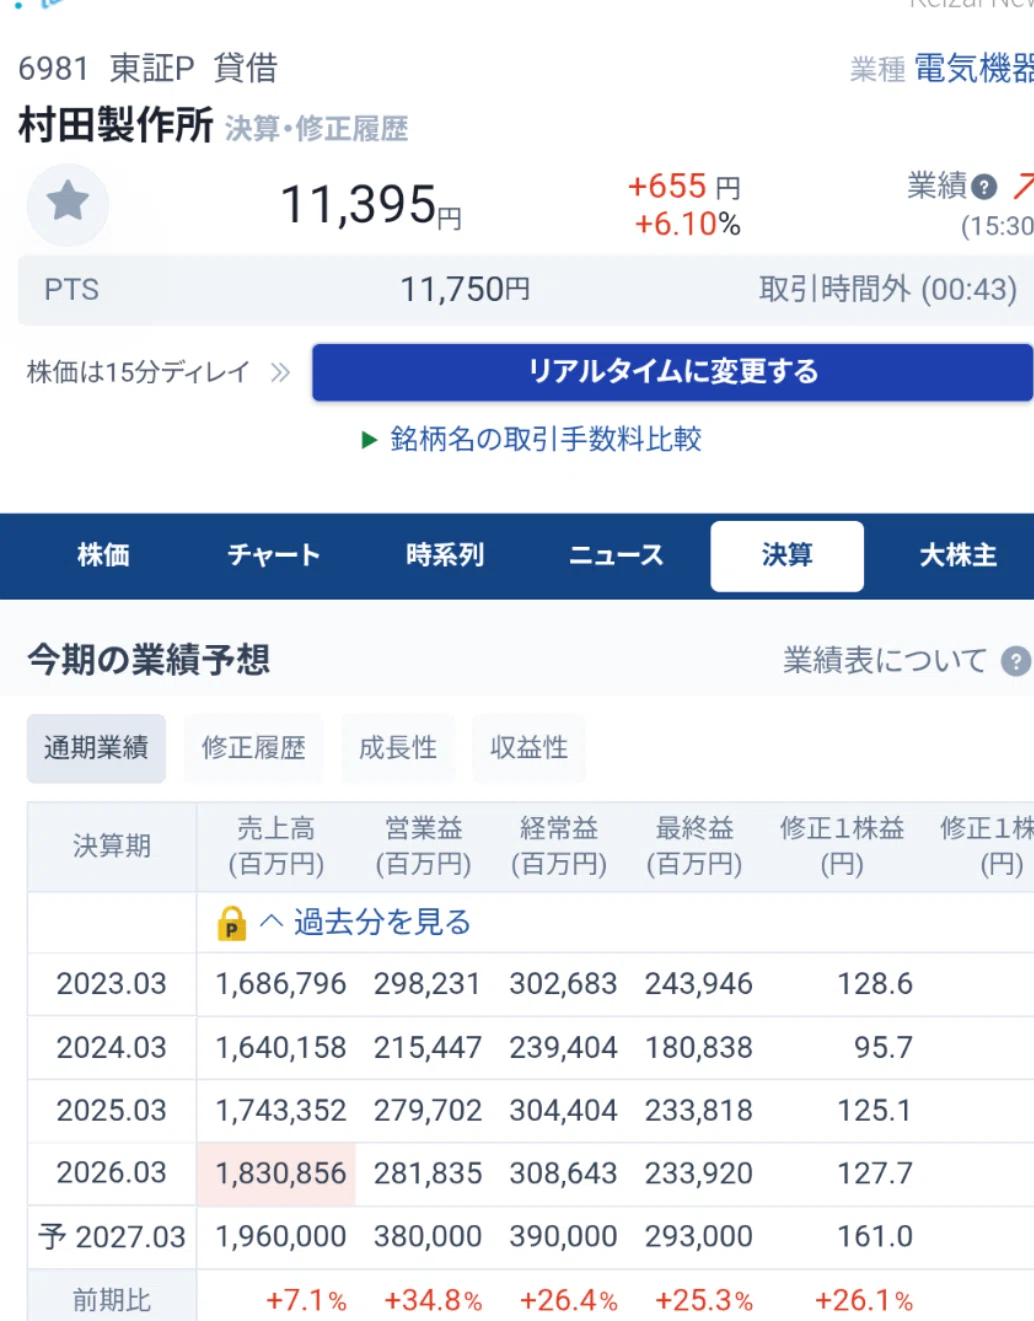This screenshot has width=1034, height=1321.
Task: Switch to 株価 tab
Action: click(103, 555)
